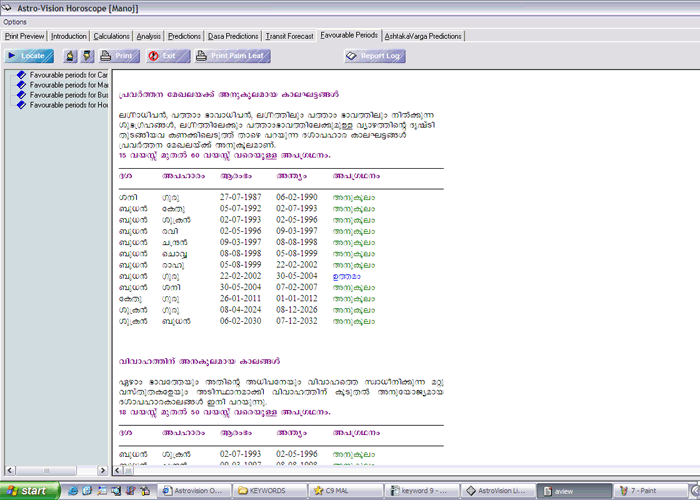
Task: Click end date 06-02-1990
Action: pos(297,197)
